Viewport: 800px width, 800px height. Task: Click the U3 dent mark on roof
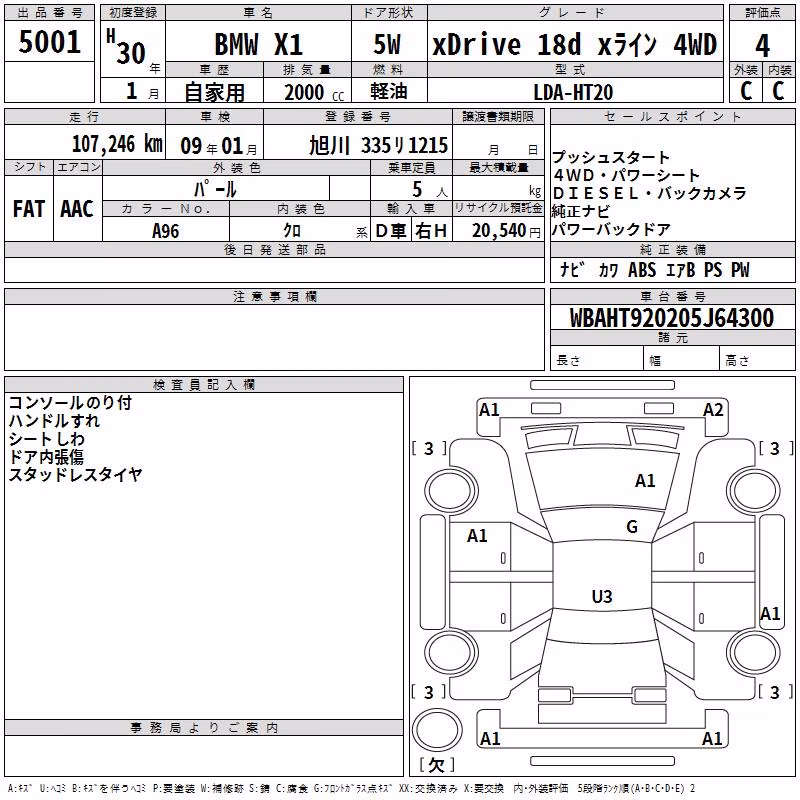click(x=602, y=596)
